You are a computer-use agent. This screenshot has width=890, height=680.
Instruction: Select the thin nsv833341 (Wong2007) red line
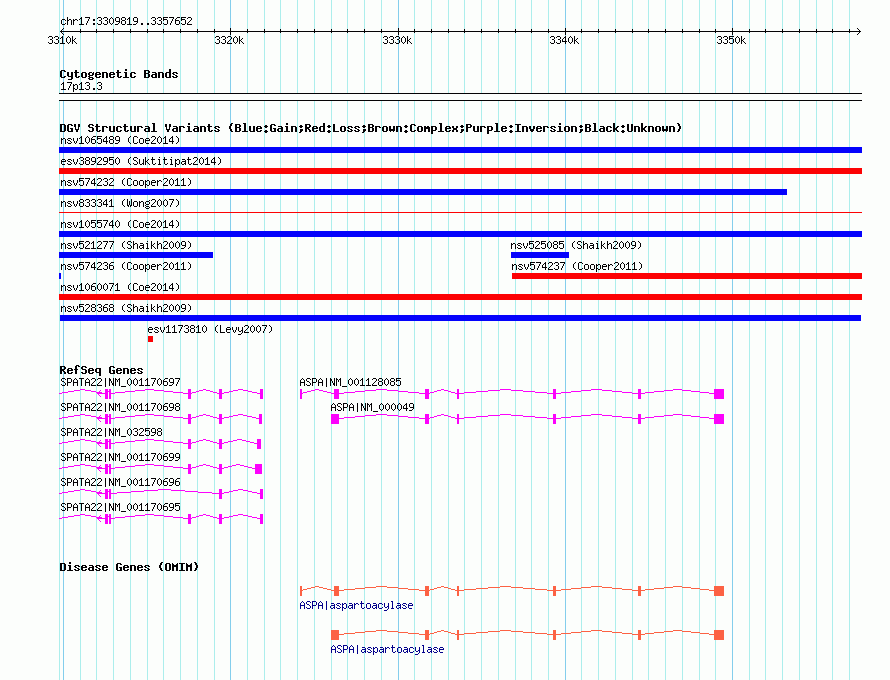[460, 213]
